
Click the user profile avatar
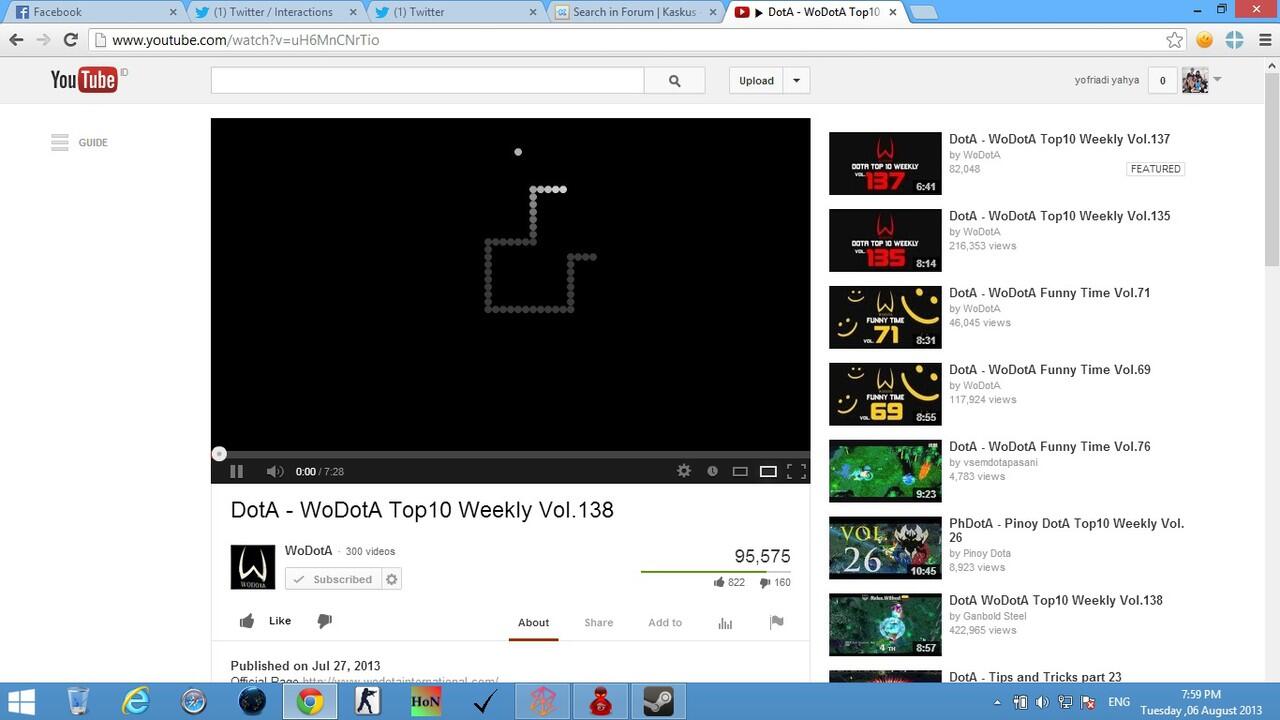tap(1195, 81)
